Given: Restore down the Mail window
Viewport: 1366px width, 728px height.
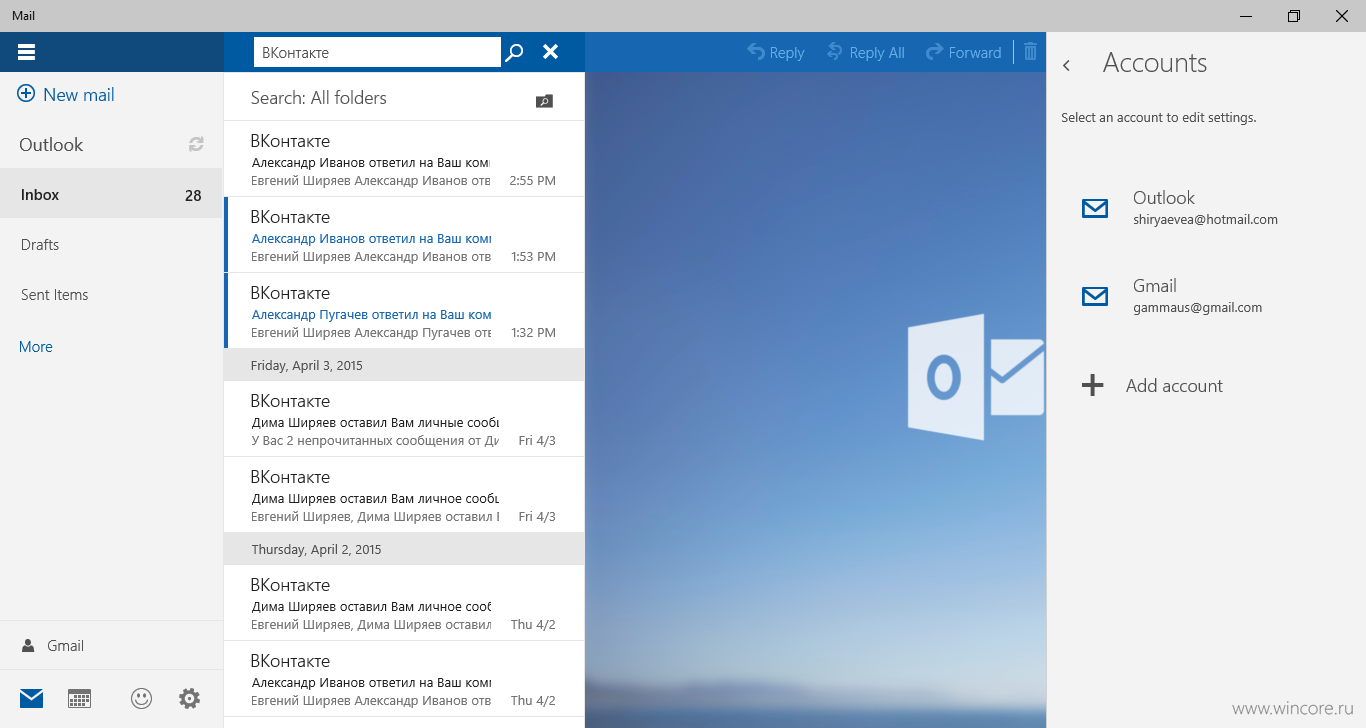Looking at the screenshot, I should [x=1294, y=15].
